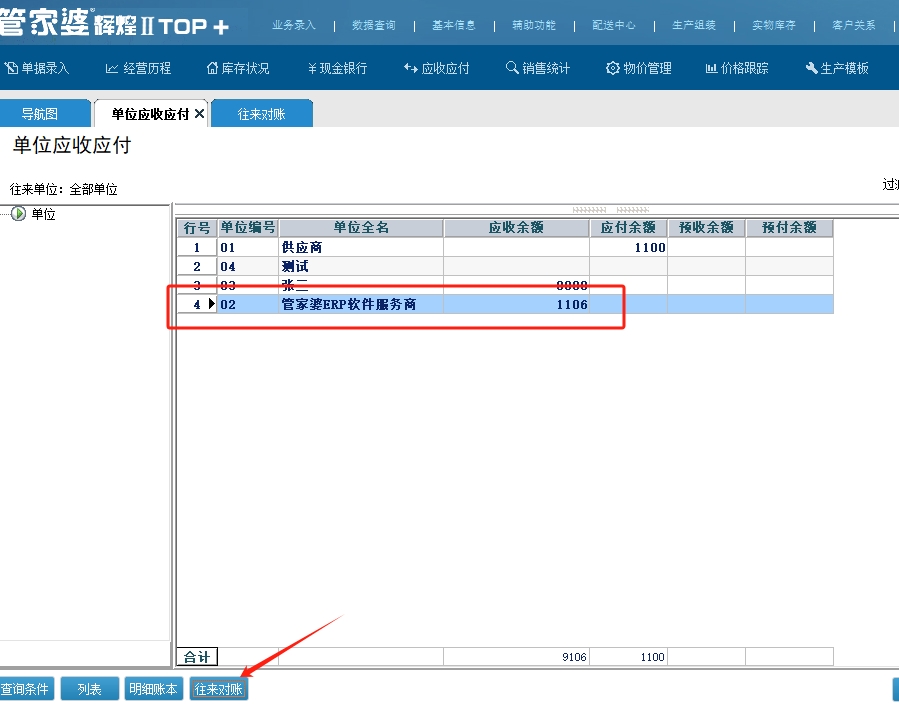
Task: Click the 单据录入 document entry icon
Action: pyautogui.click(x=11, y=68)
